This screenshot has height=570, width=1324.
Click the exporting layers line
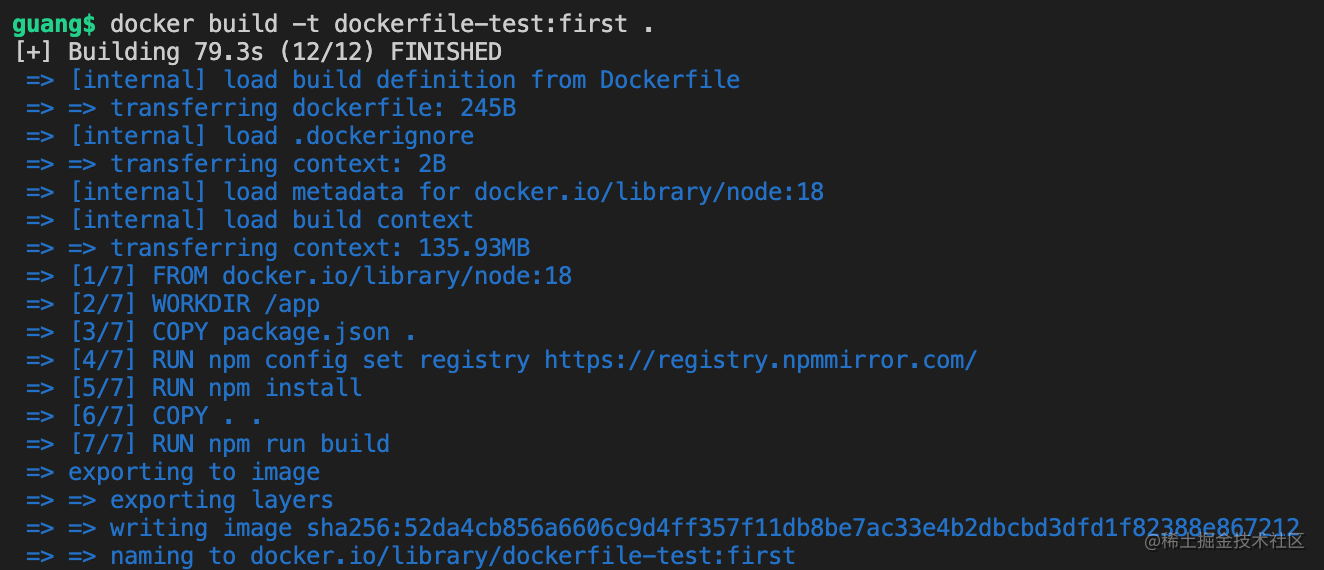click(x=180, y=500)
